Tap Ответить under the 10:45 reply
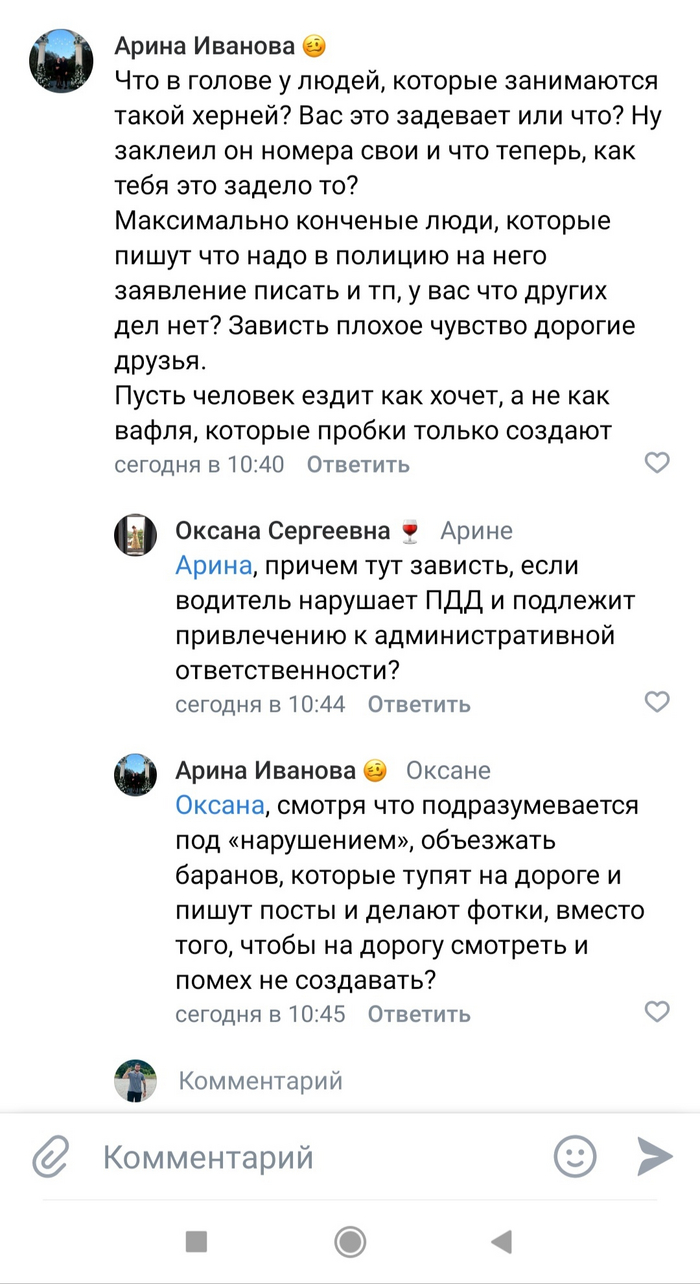The height and width of the screenshot is (1284, 700). coord(419,1014)
